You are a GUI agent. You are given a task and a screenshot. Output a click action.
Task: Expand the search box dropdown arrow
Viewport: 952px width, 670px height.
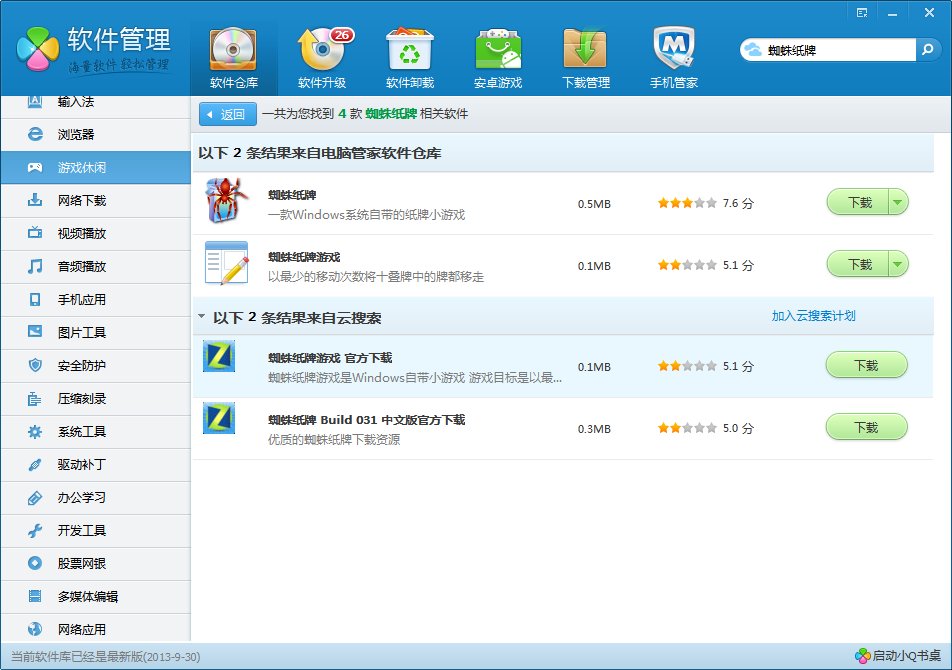(x=925, y=47)
